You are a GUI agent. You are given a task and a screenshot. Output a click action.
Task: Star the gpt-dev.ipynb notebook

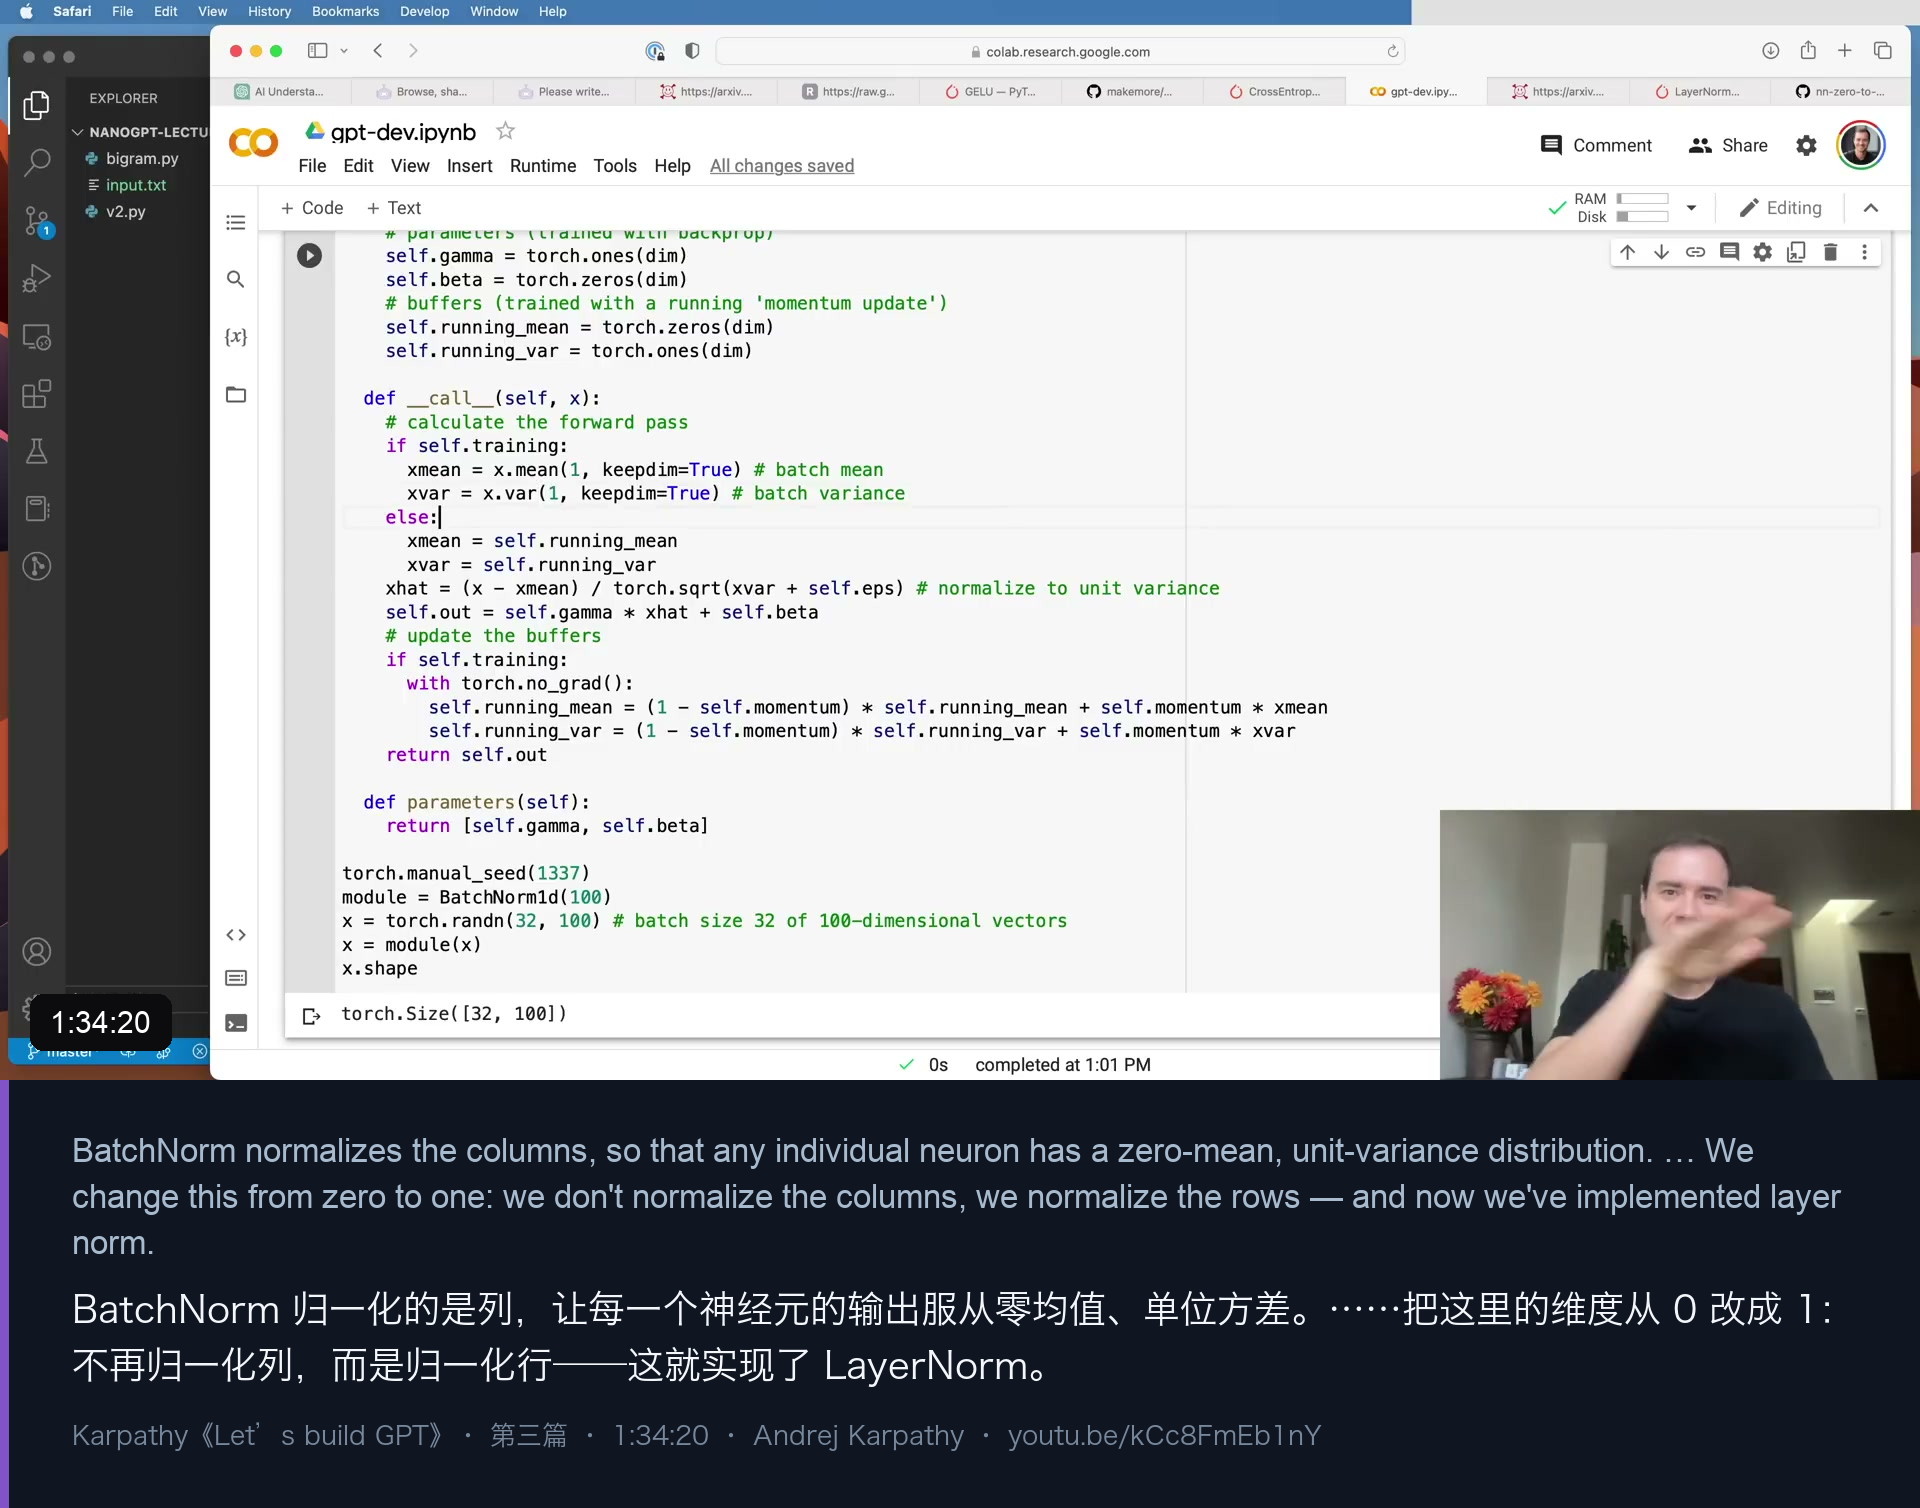(506, 131)
